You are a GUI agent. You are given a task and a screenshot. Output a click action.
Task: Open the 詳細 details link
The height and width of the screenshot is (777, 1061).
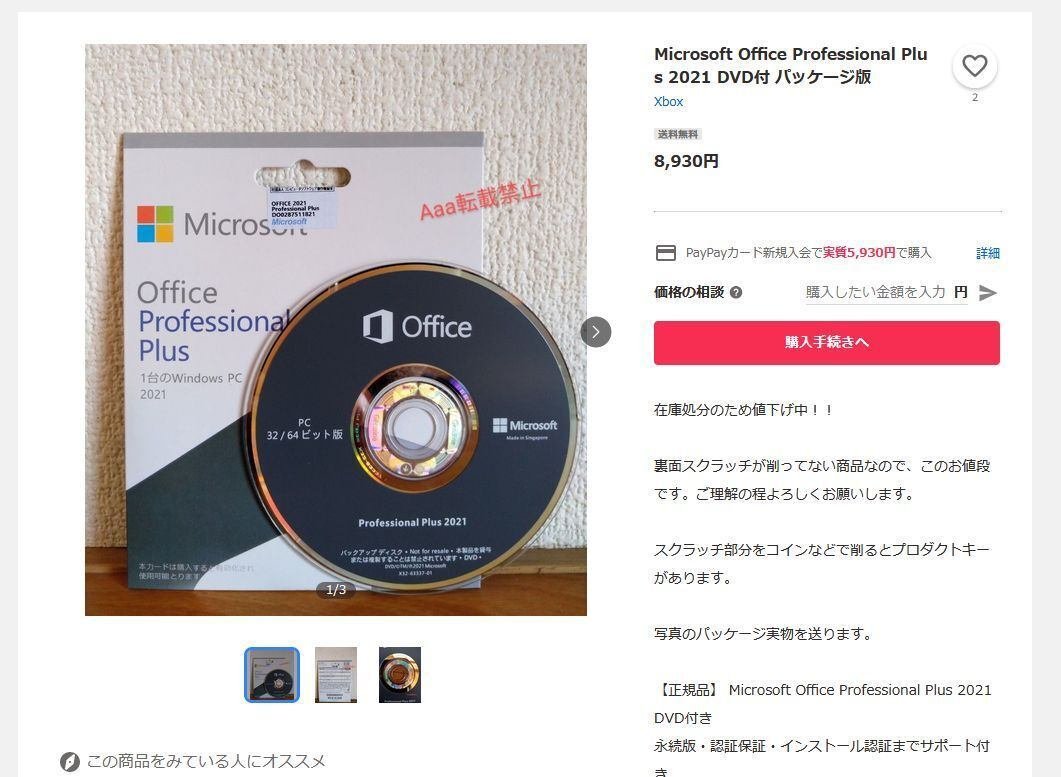[x=988, y=253]
